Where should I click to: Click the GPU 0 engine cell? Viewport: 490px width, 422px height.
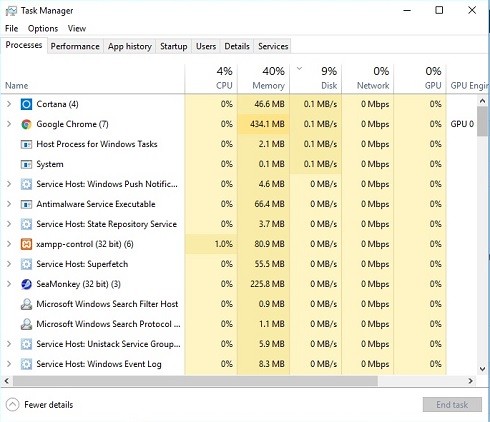462,124
